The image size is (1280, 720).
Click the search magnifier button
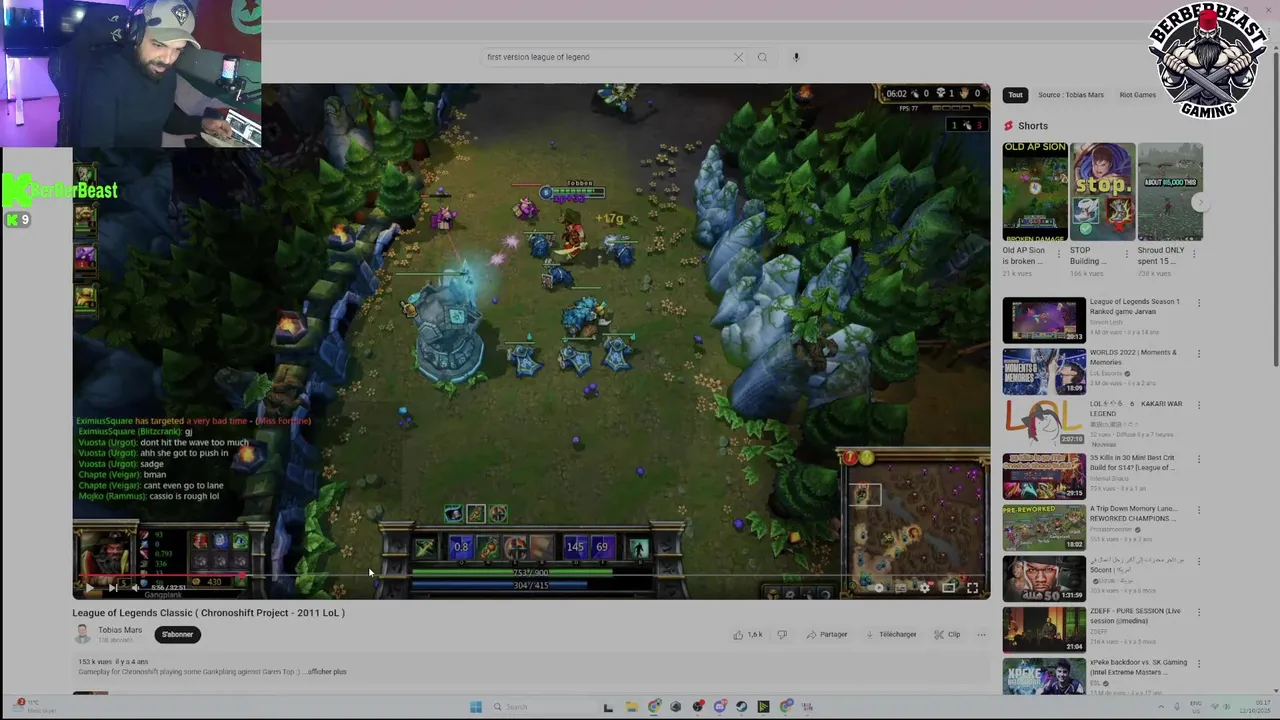[762, 57]
